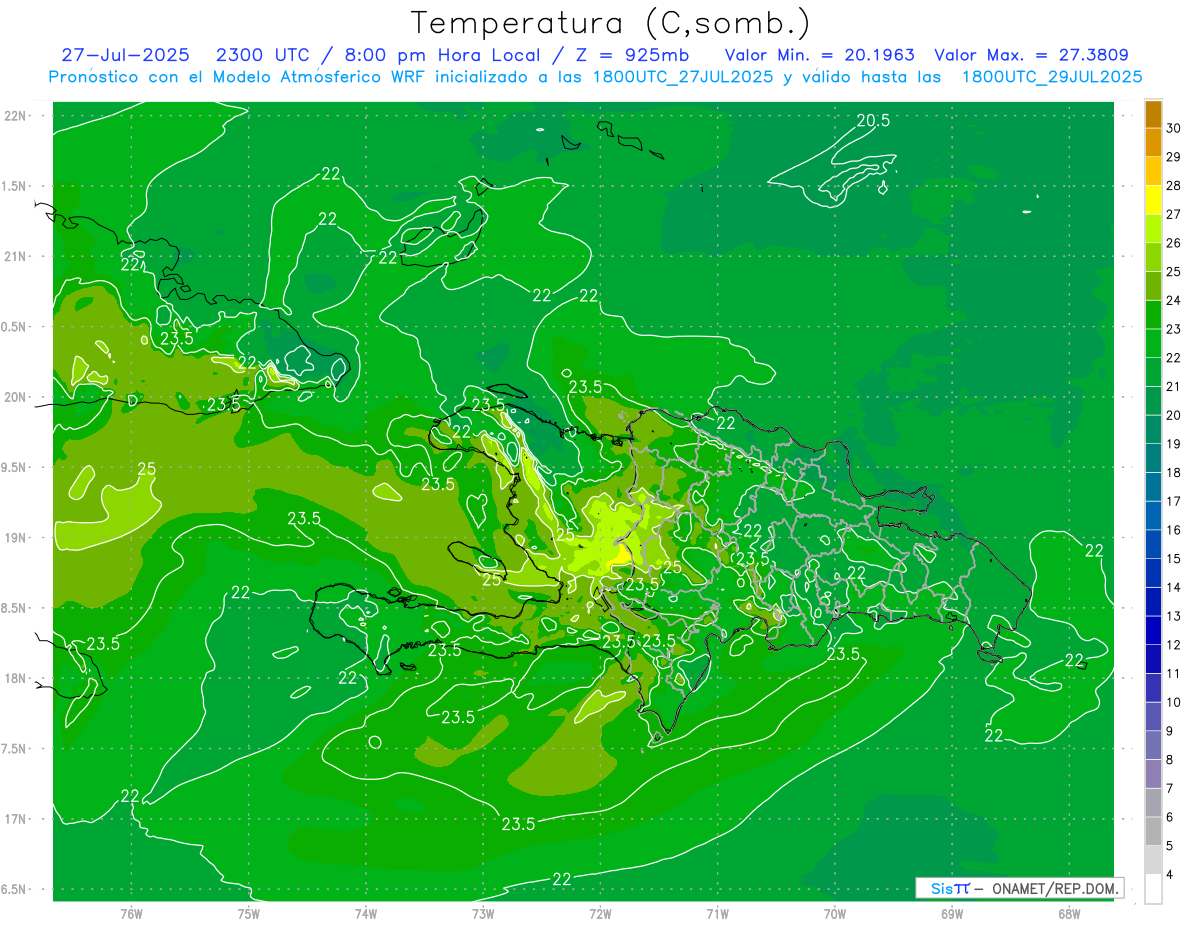Screen dimensions: 1200x927
Task: Click the "Valor Max. = 27.3809" value
Action: coord(1031,55)
